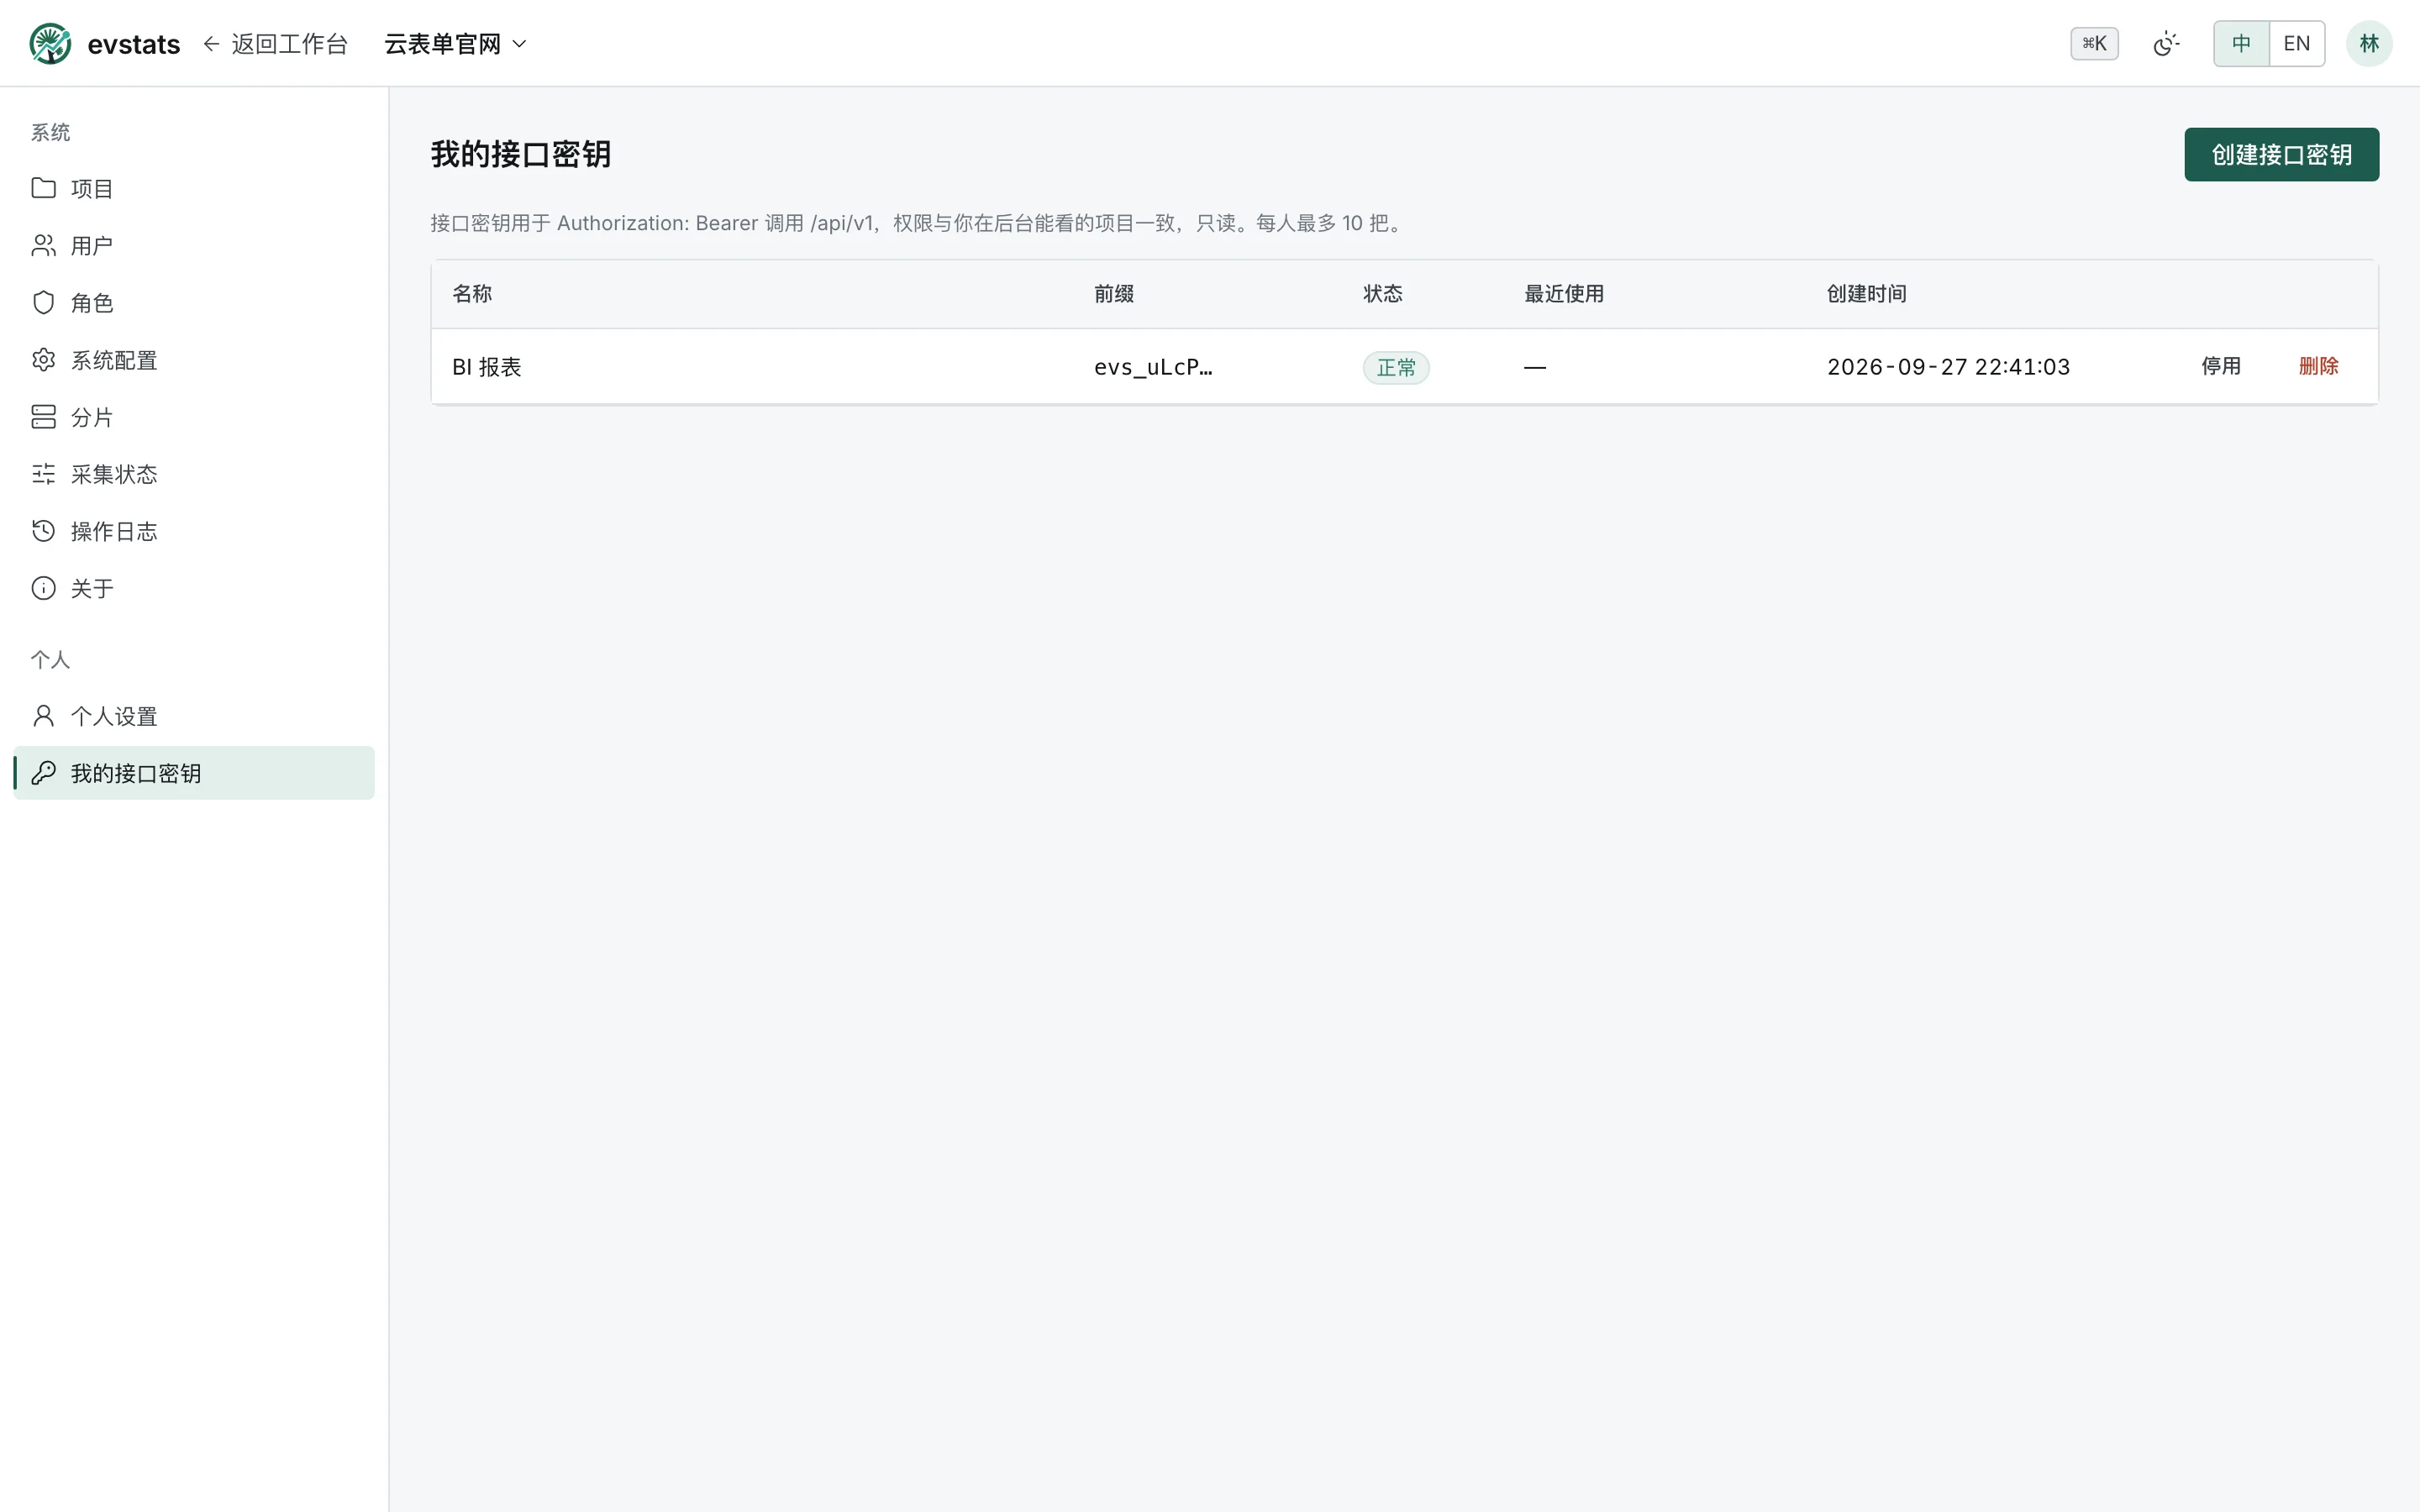
Task: Click 删除 for the BI 报表 key
Action: click(x=2318, y=366)
